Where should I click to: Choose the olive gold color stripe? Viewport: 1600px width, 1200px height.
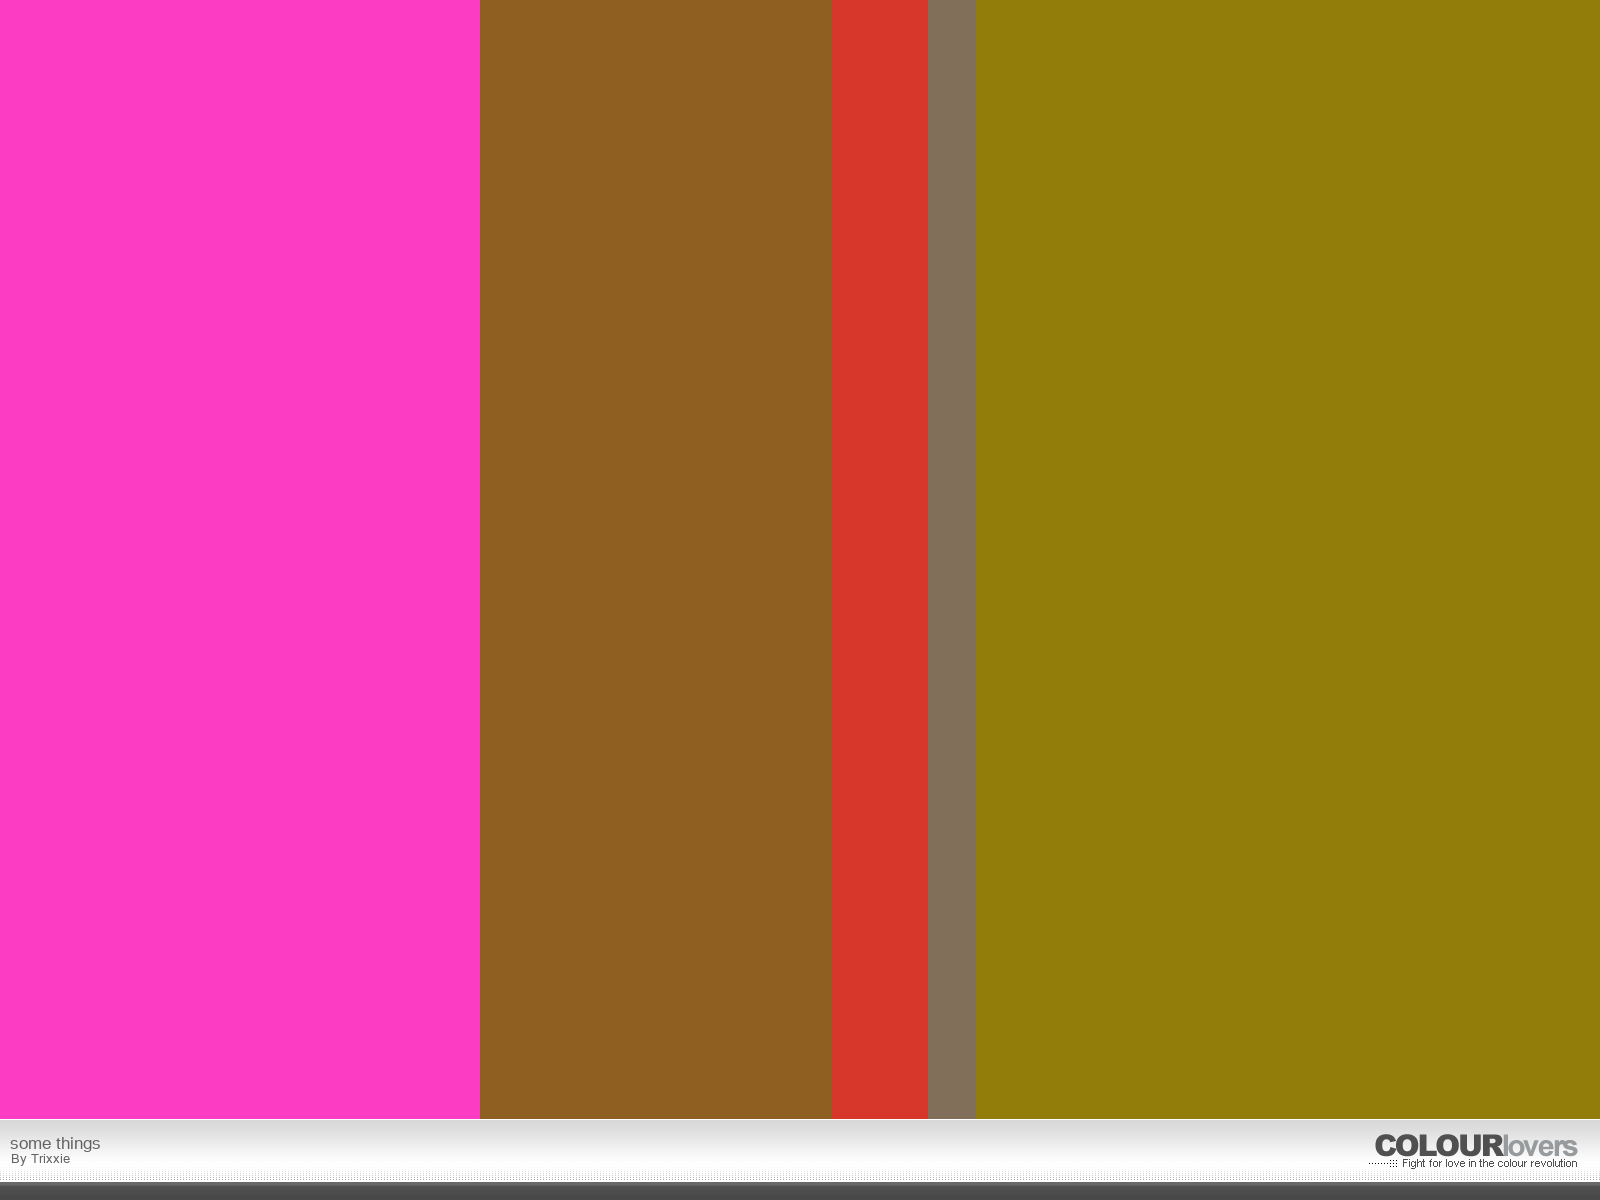point(1288,559)
